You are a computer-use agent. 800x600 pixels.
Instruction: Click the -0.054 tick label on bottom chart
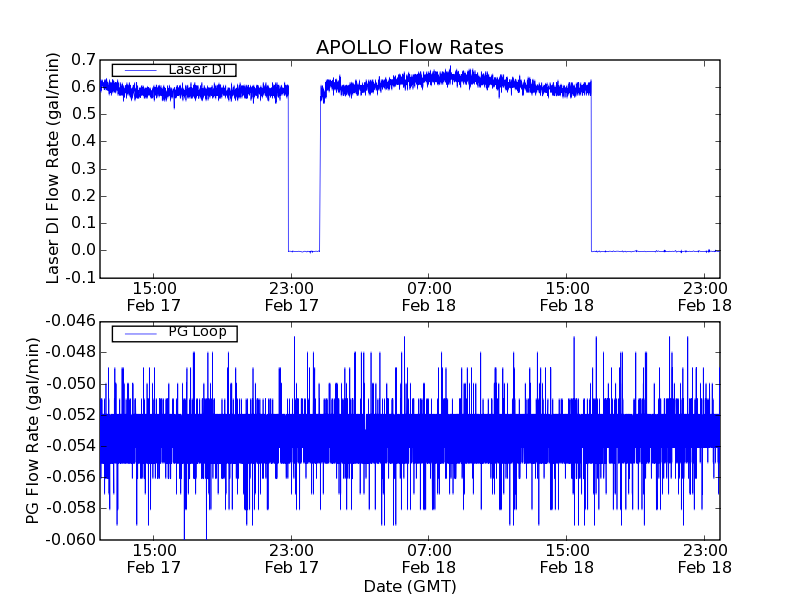pos(70,446)
